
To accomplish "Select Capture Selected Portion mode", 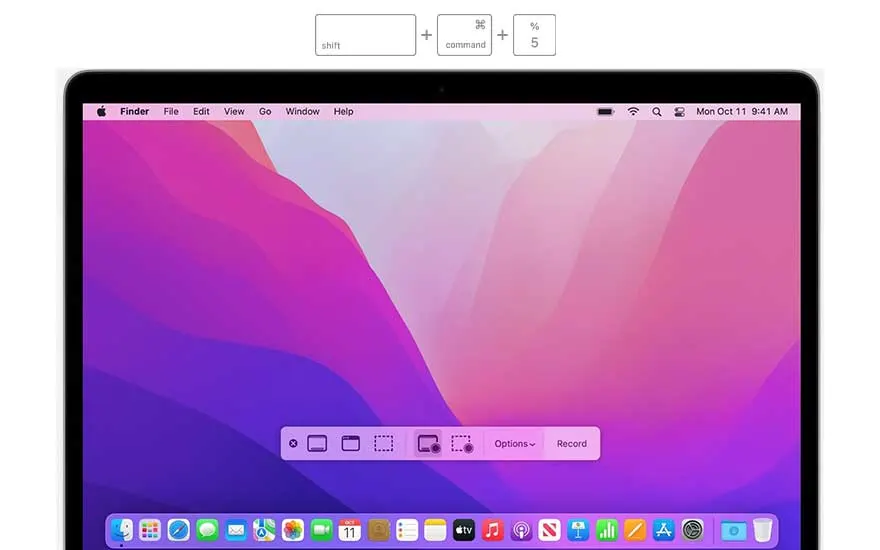I will [x=383, y=443].
